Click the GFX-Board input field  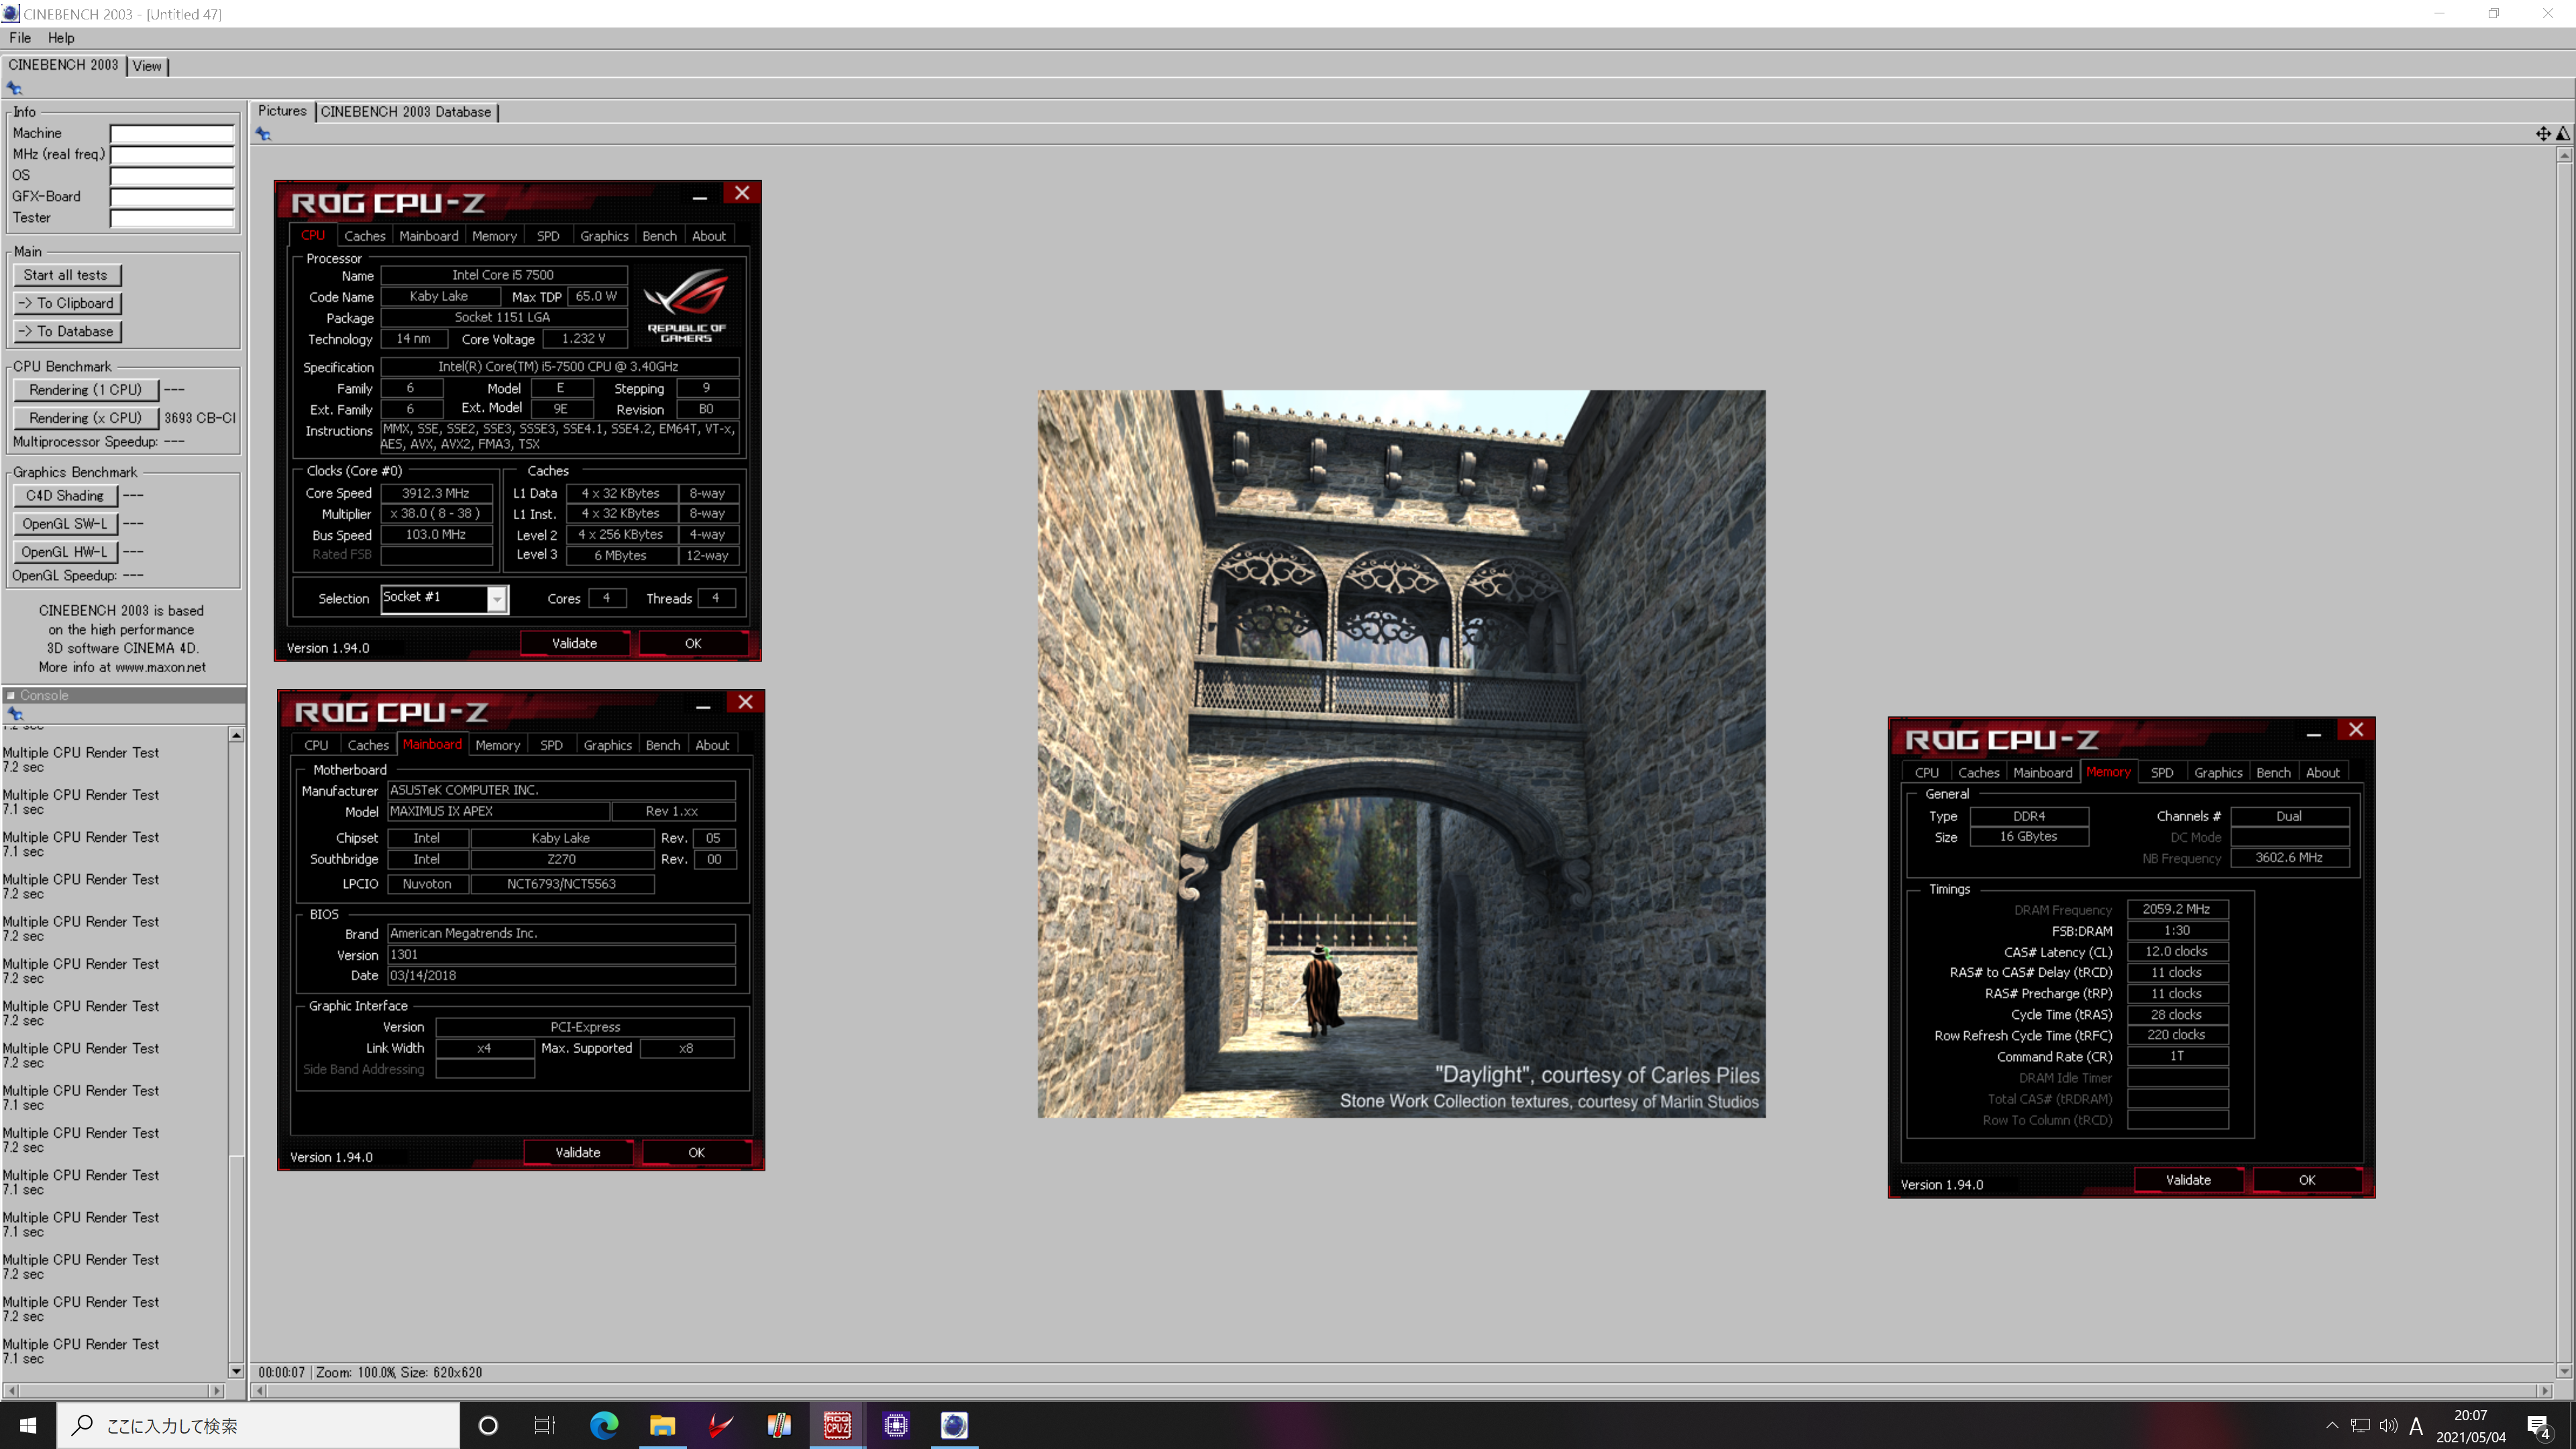click(172, 197)
